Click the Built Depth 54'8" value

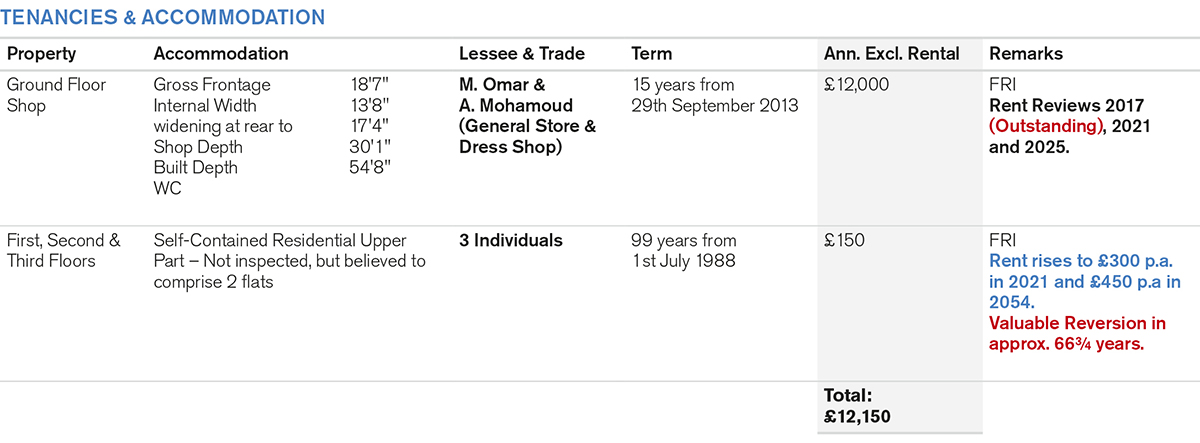coord(362,167)
